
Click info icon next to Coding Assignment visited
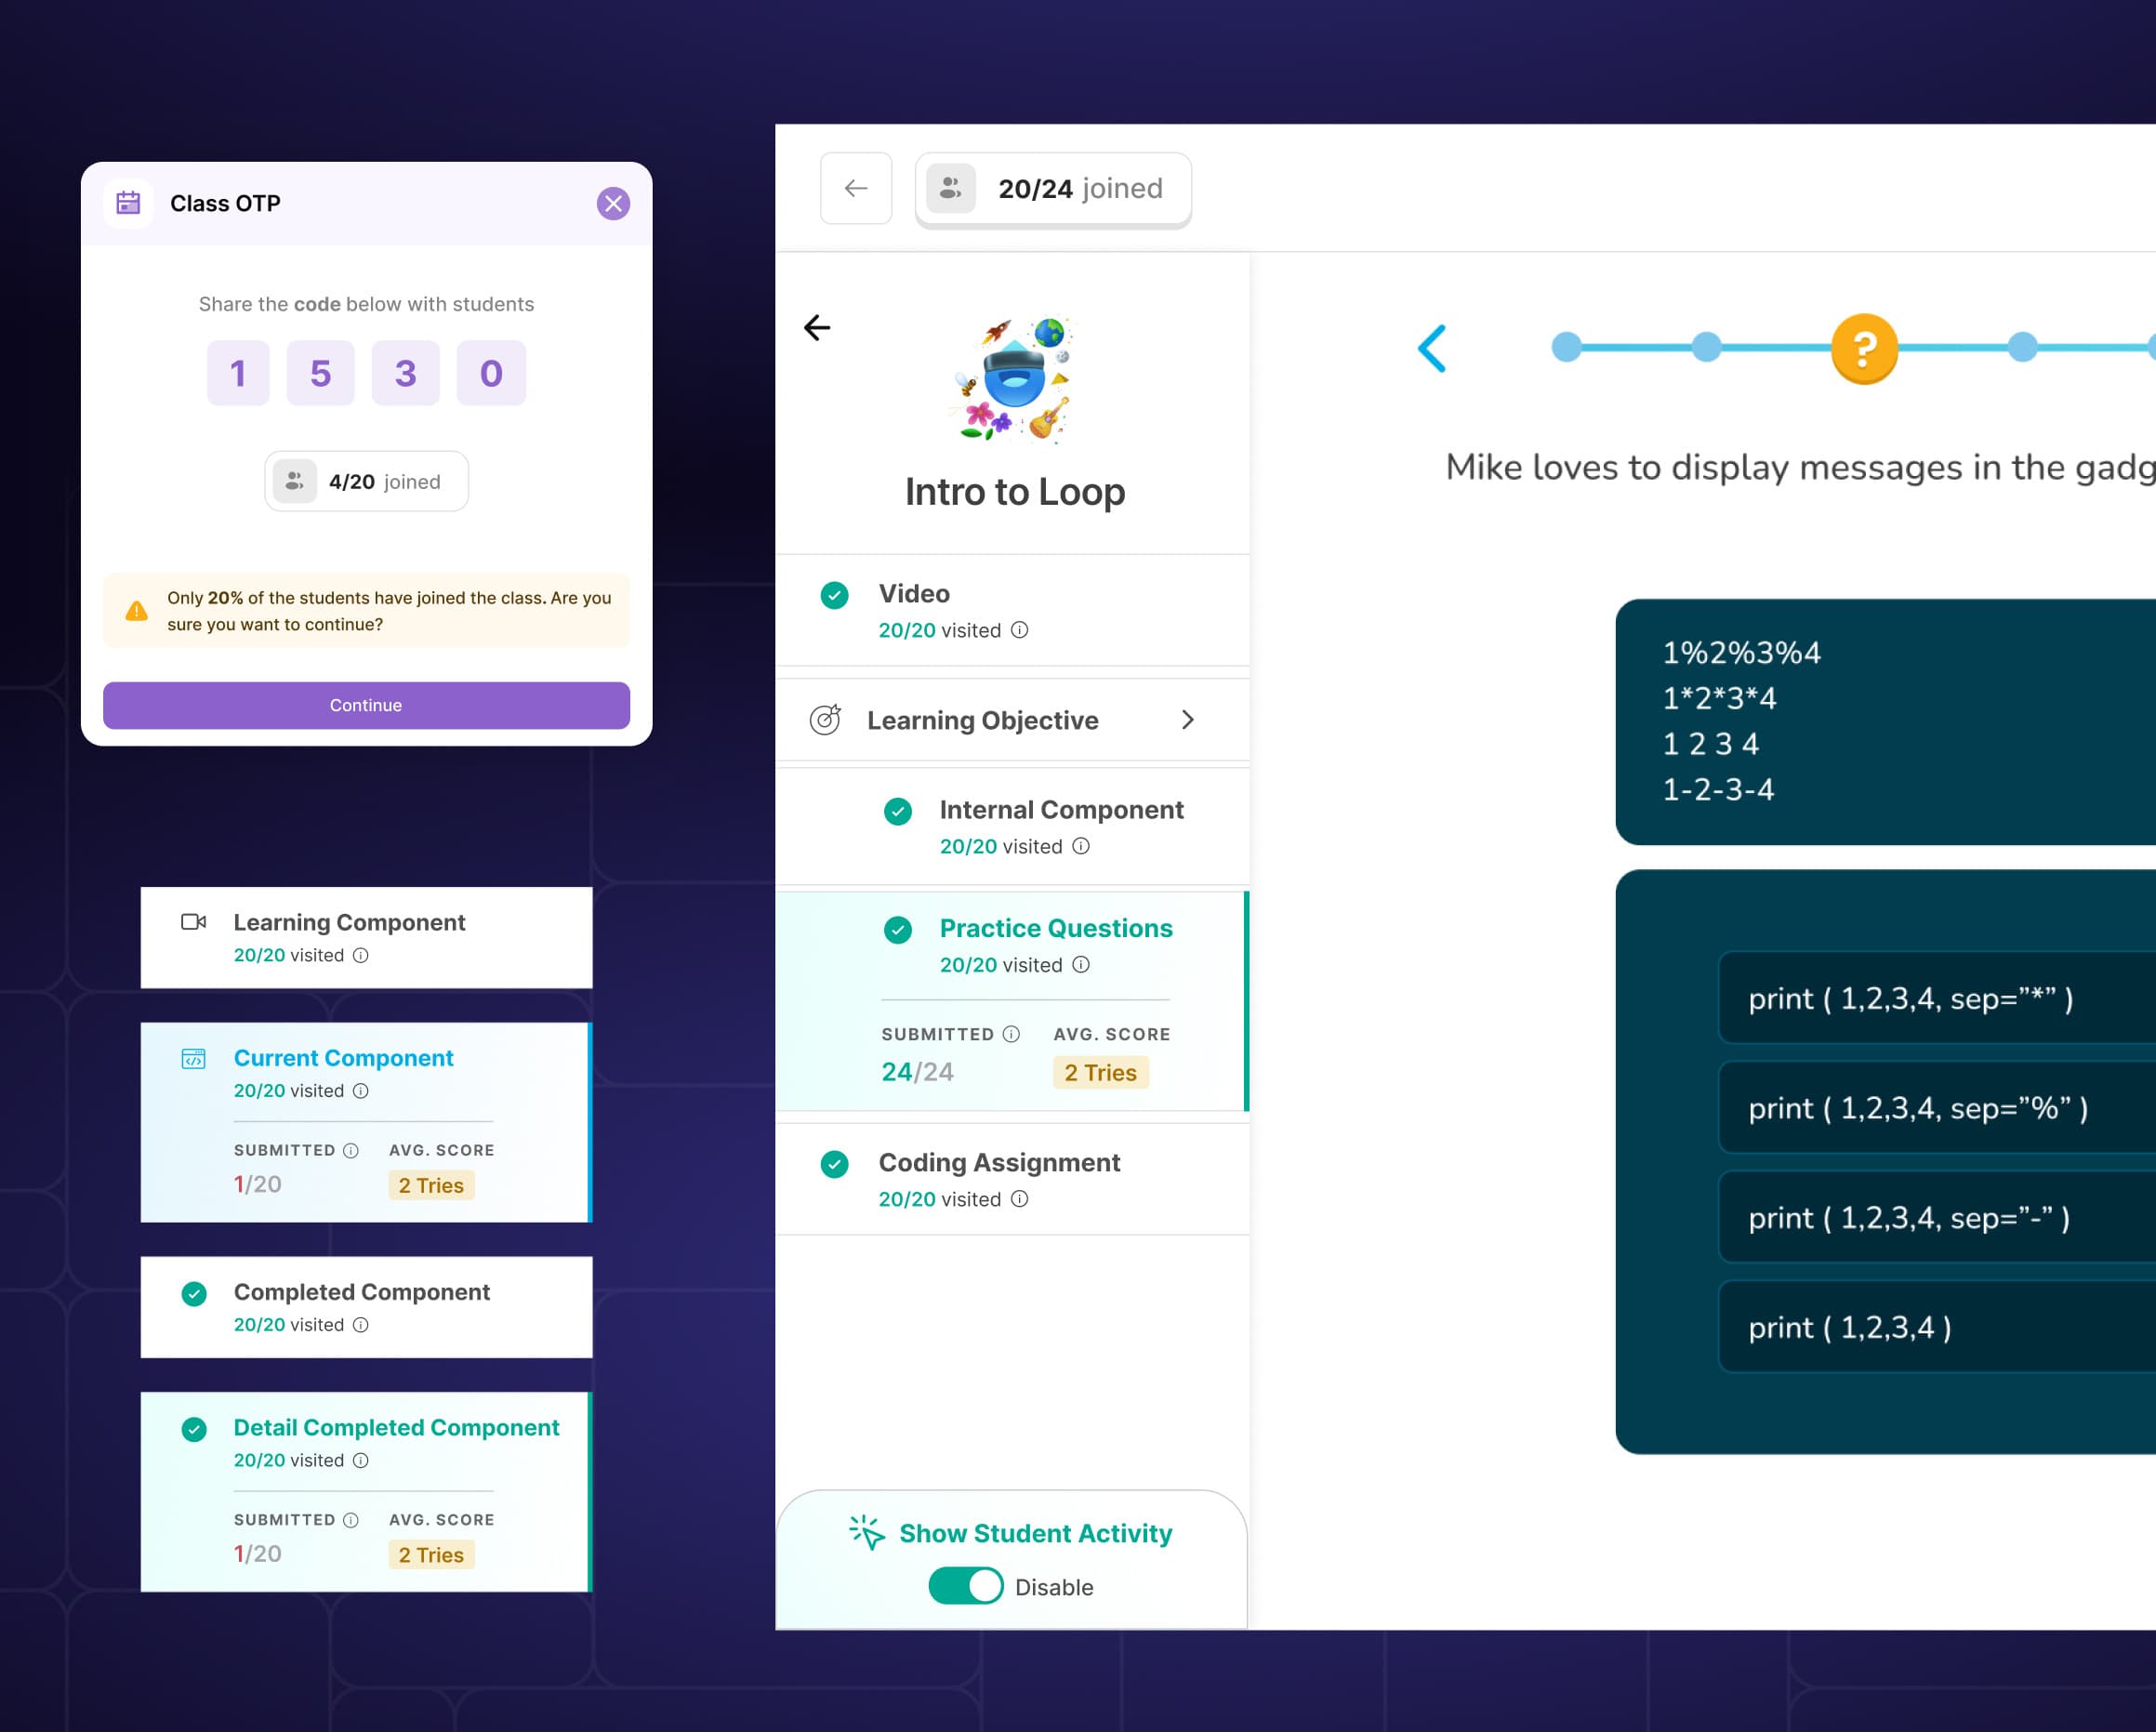pos(1019,1199)
